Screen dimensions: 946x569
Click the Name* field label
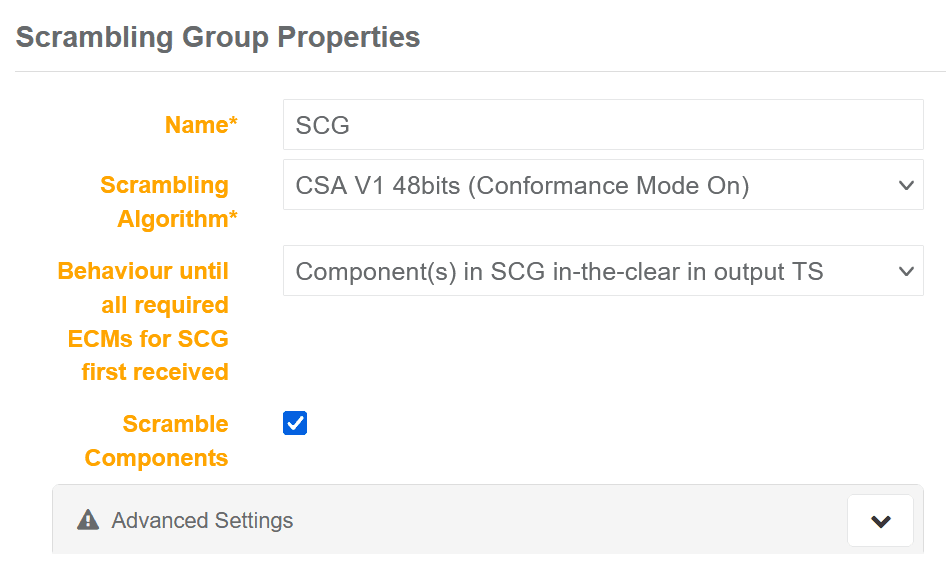pos(201,125)
